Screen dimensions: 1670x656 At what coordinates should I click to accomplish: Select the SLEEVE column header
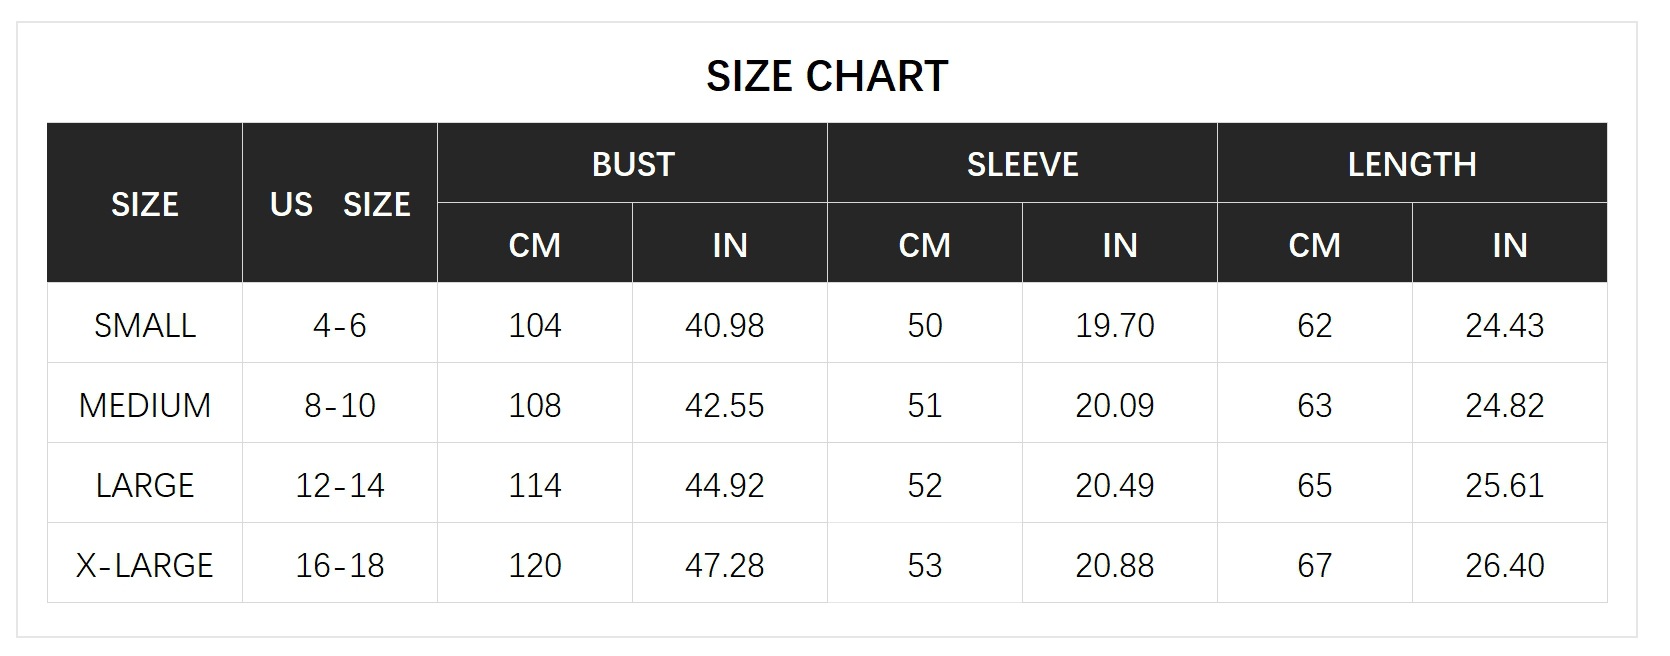point(1022,164)
